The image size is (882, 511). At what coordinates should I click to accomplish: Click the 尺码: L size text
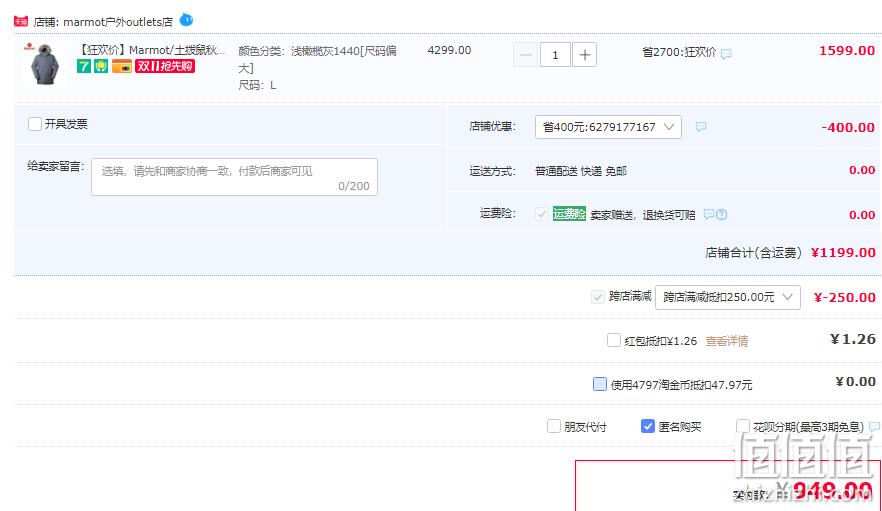(257, 86)
